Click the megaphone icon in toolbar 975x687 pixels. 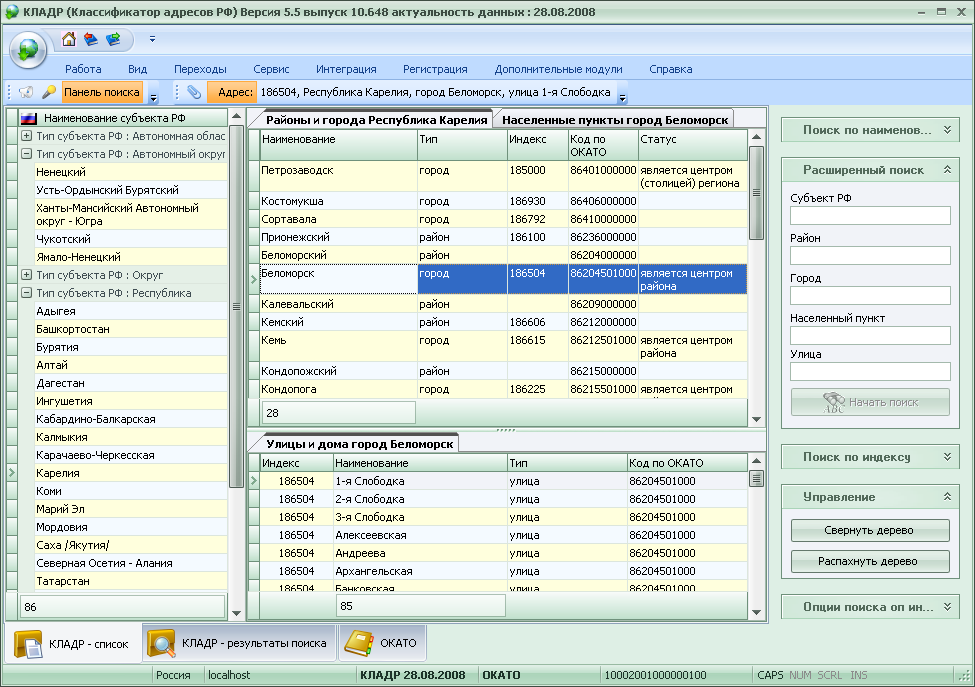[x=26, y=92]
